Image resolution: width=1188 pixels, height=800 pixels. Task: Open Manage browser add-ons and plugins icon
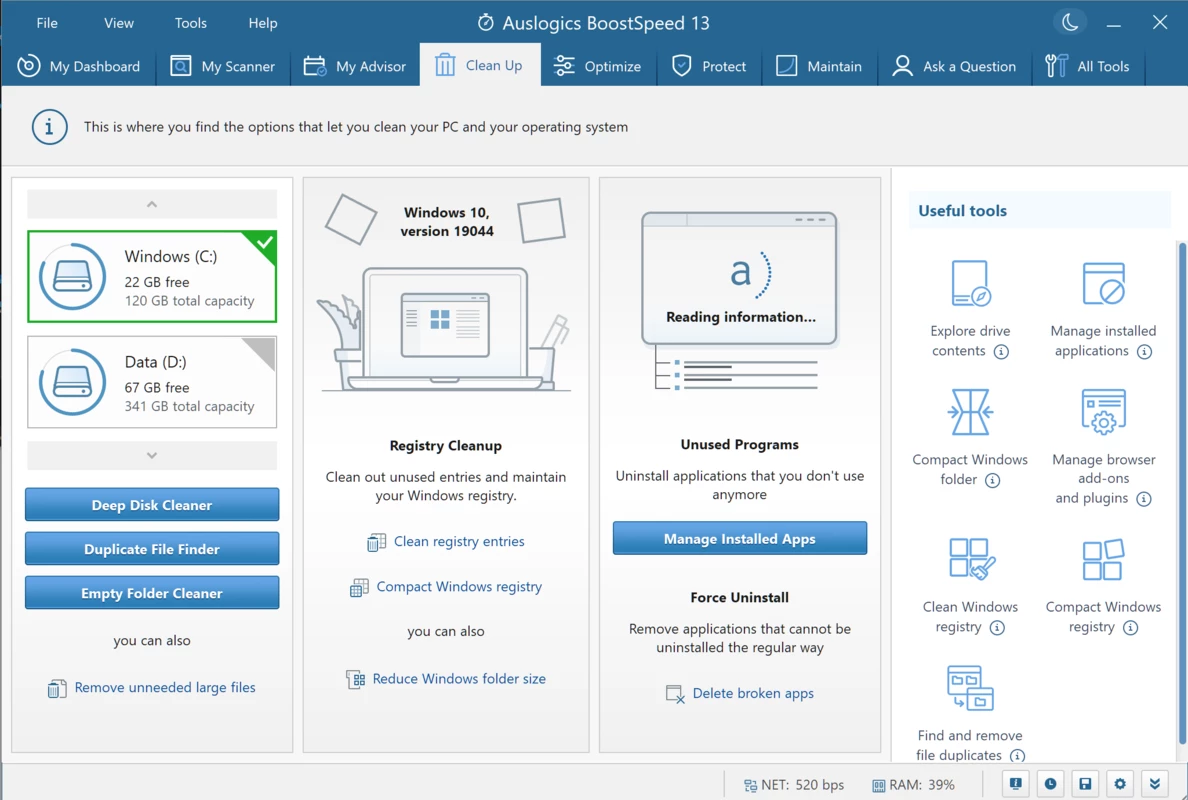coord(1103,412)
